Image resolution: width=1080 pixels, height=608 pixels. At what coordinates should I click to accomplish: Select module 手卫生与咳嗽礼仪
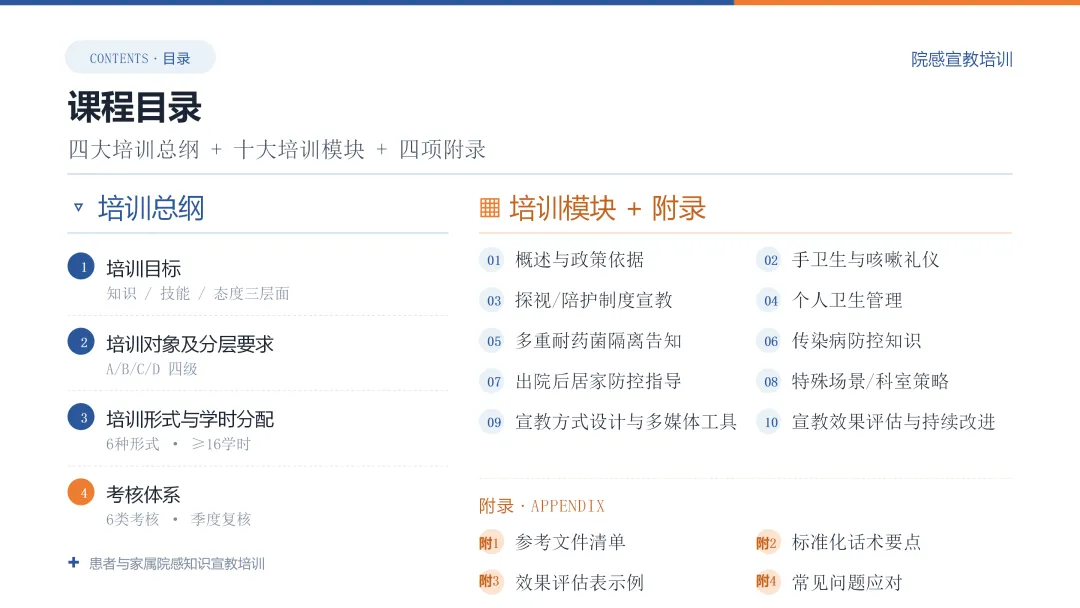[865, 260]
